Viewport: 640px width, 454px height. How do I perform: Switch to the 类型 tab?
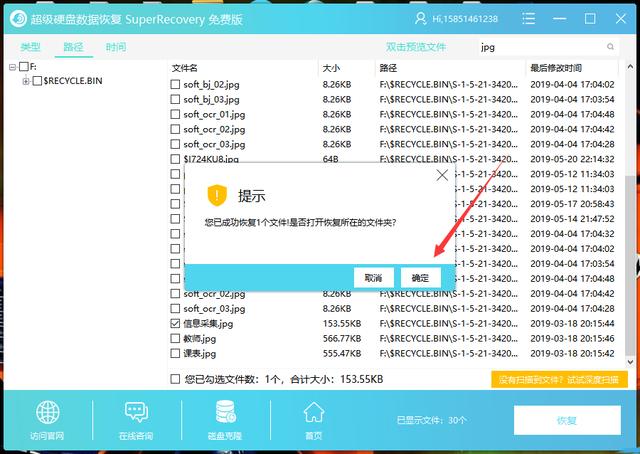[x=31, y=47]
